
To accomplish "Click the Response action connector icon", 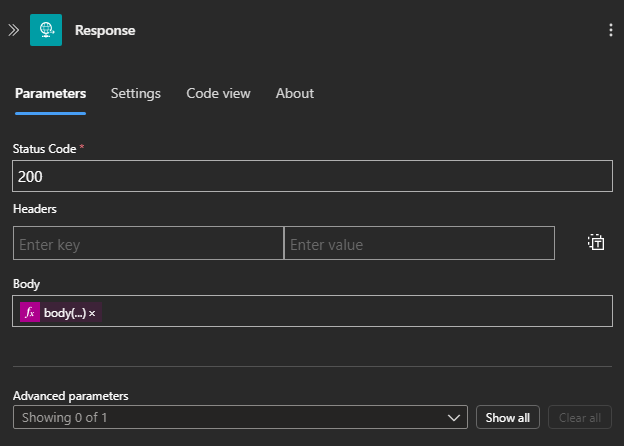I will click(x=46, y=30).
